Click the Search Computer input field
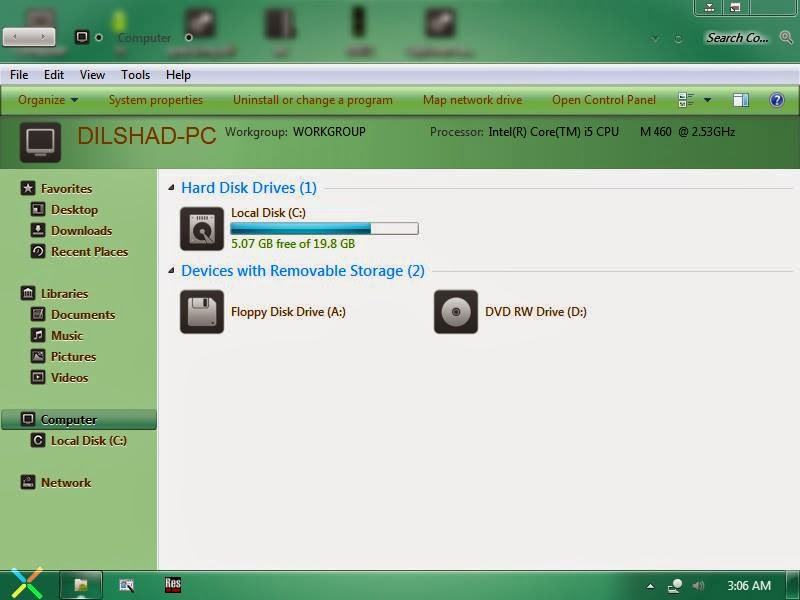800x600 pixels. point(737,38)
